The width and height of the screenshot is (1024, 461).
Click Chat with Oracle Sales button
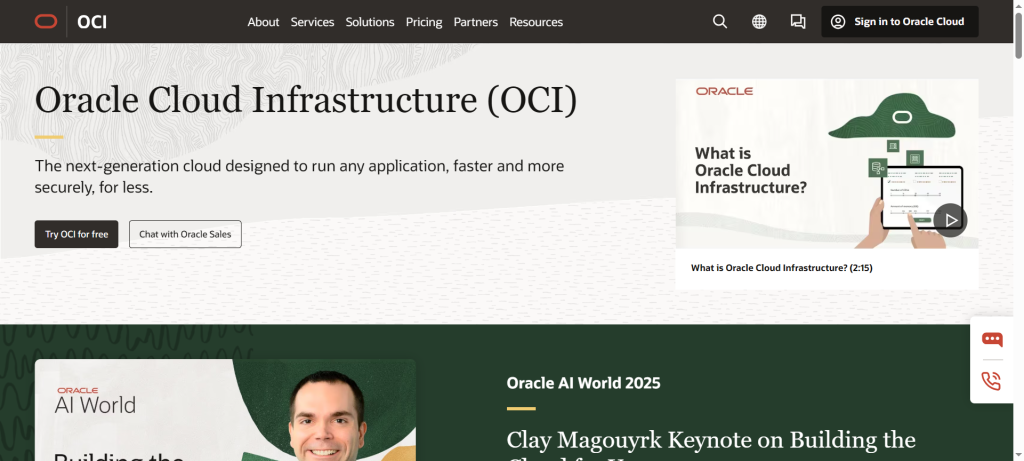(x=185, y=234)
